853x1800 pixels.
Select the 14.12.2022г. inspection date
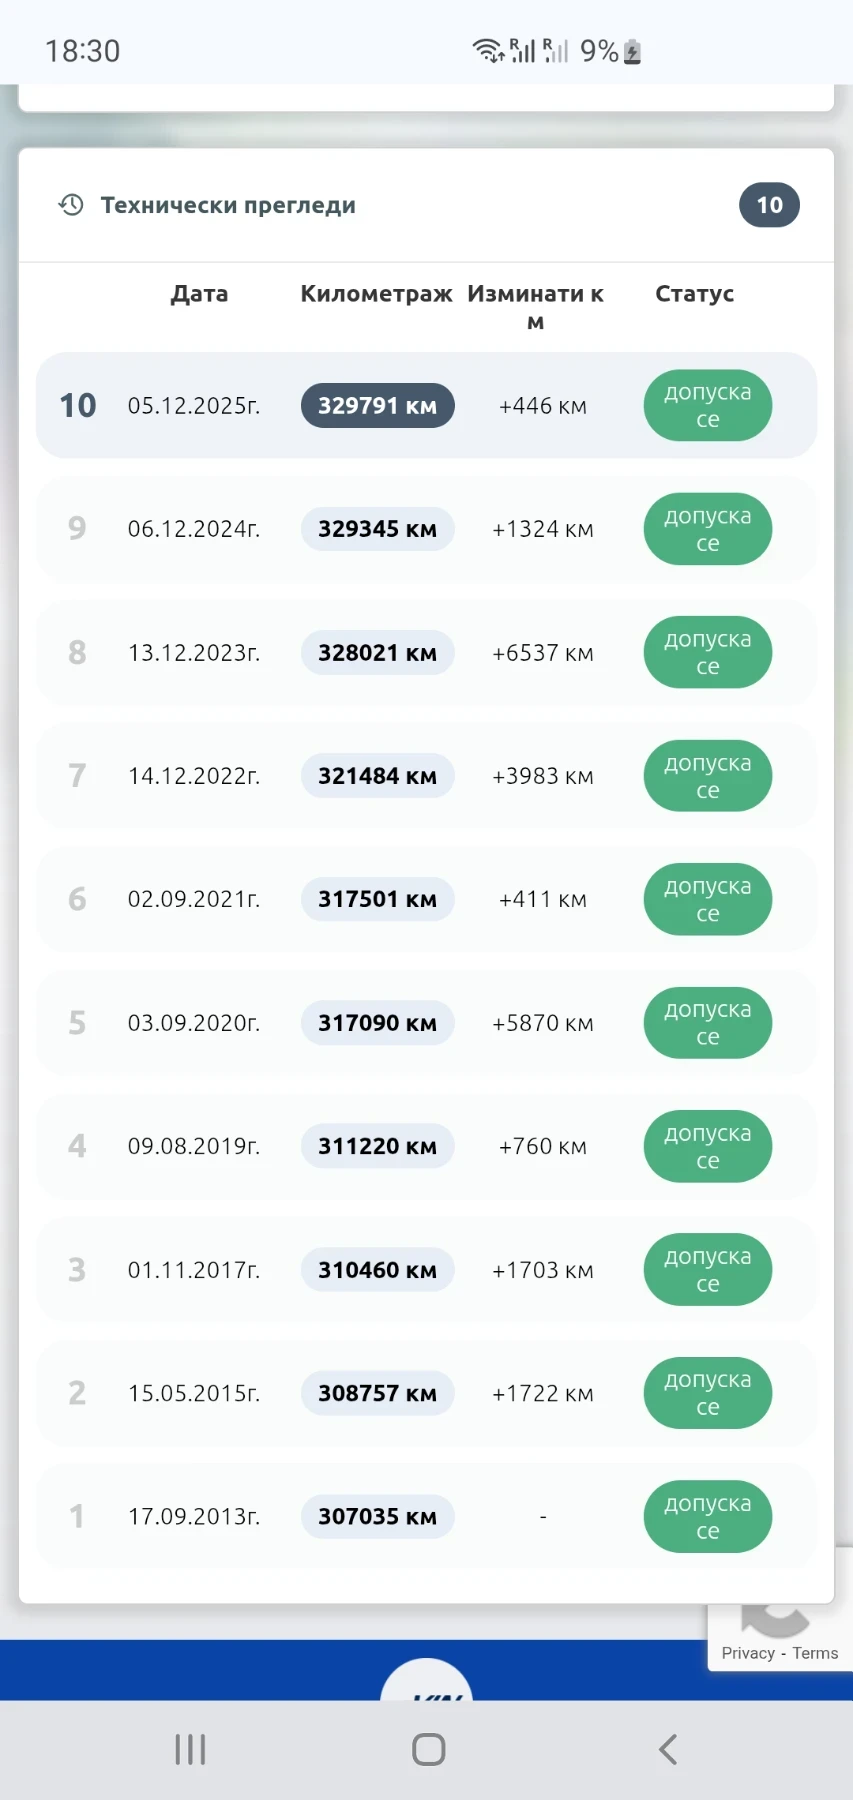(x=194, y=776)
